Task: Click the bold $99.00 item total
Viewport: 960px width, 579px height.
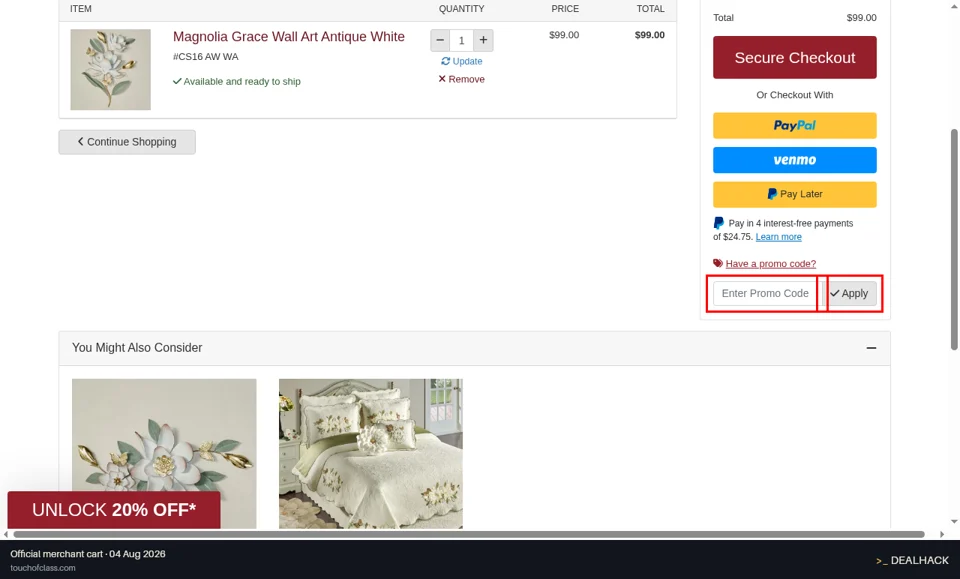Action: (x=650, y=35)
